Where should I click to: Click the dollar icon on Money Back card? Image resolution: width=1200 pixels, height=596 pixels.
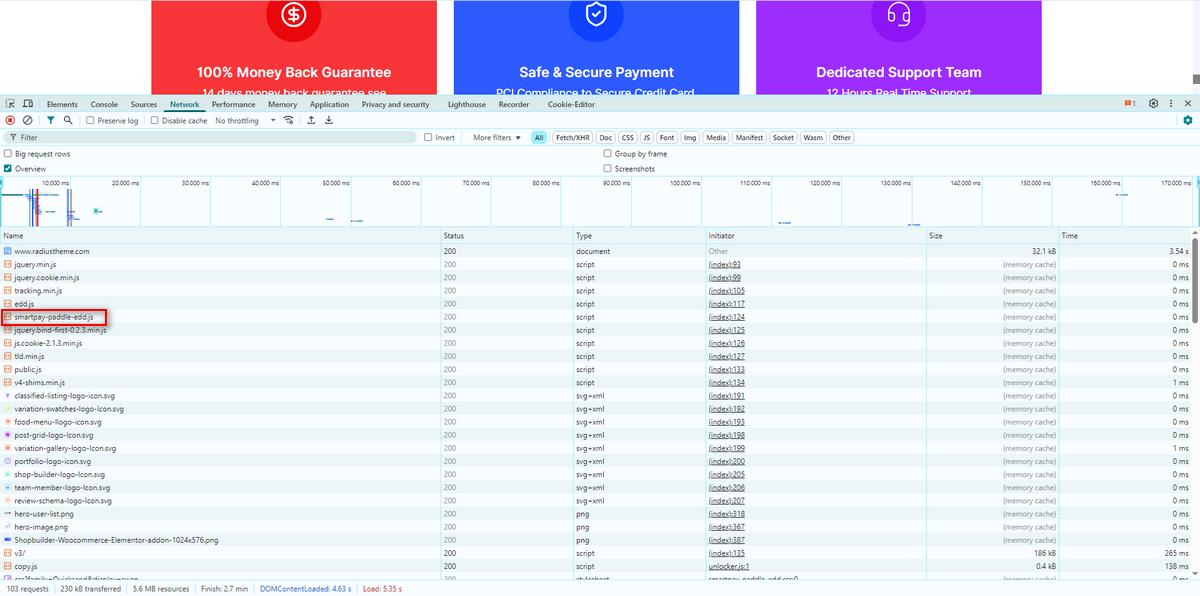(x=294, y=14)
